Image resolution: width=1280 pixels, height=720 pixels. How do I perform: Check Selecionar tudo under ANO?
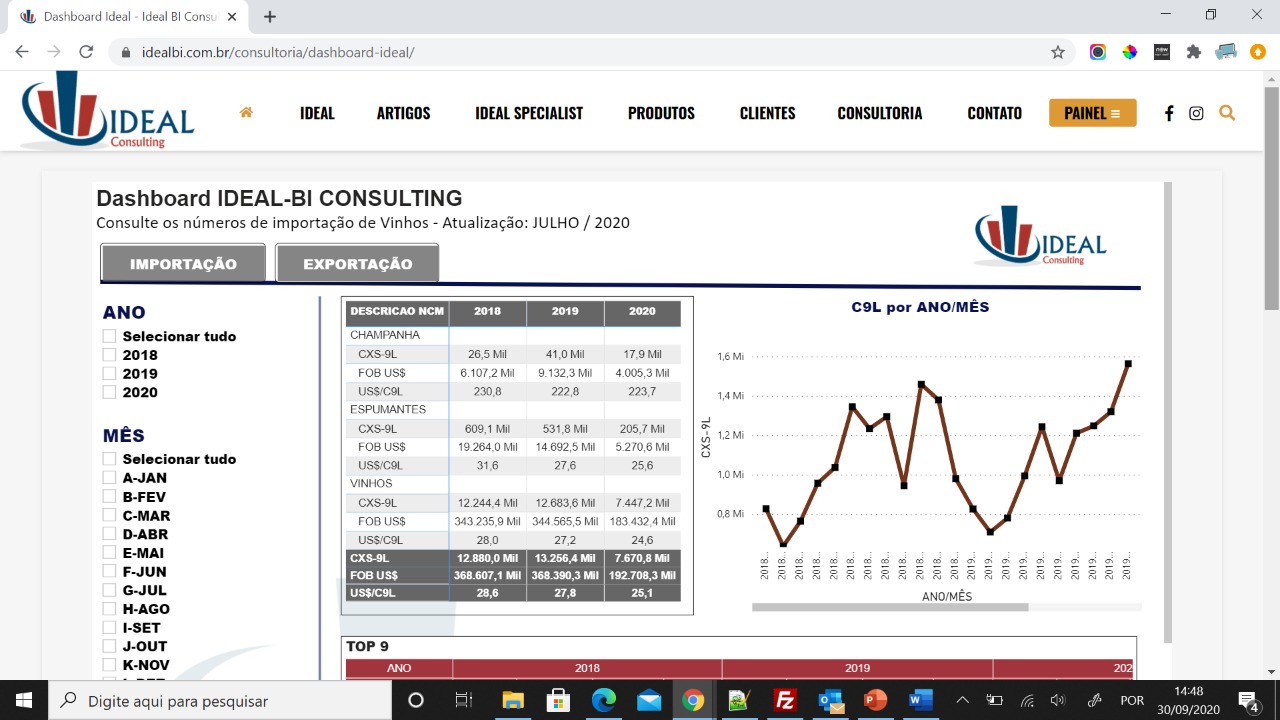click(x=110, y=336)
